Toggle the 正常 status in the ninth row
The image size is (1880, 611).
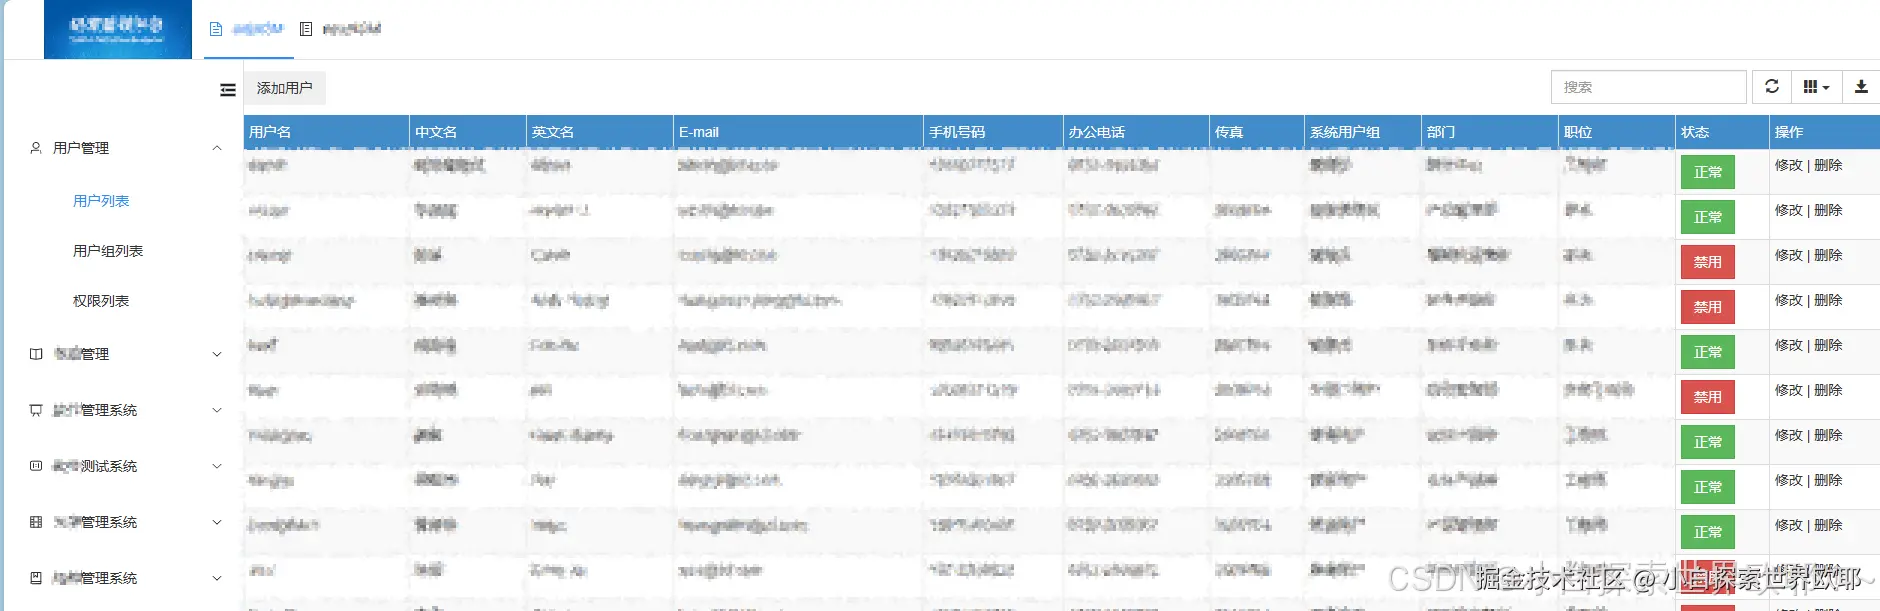click(x=1708, y=532)
